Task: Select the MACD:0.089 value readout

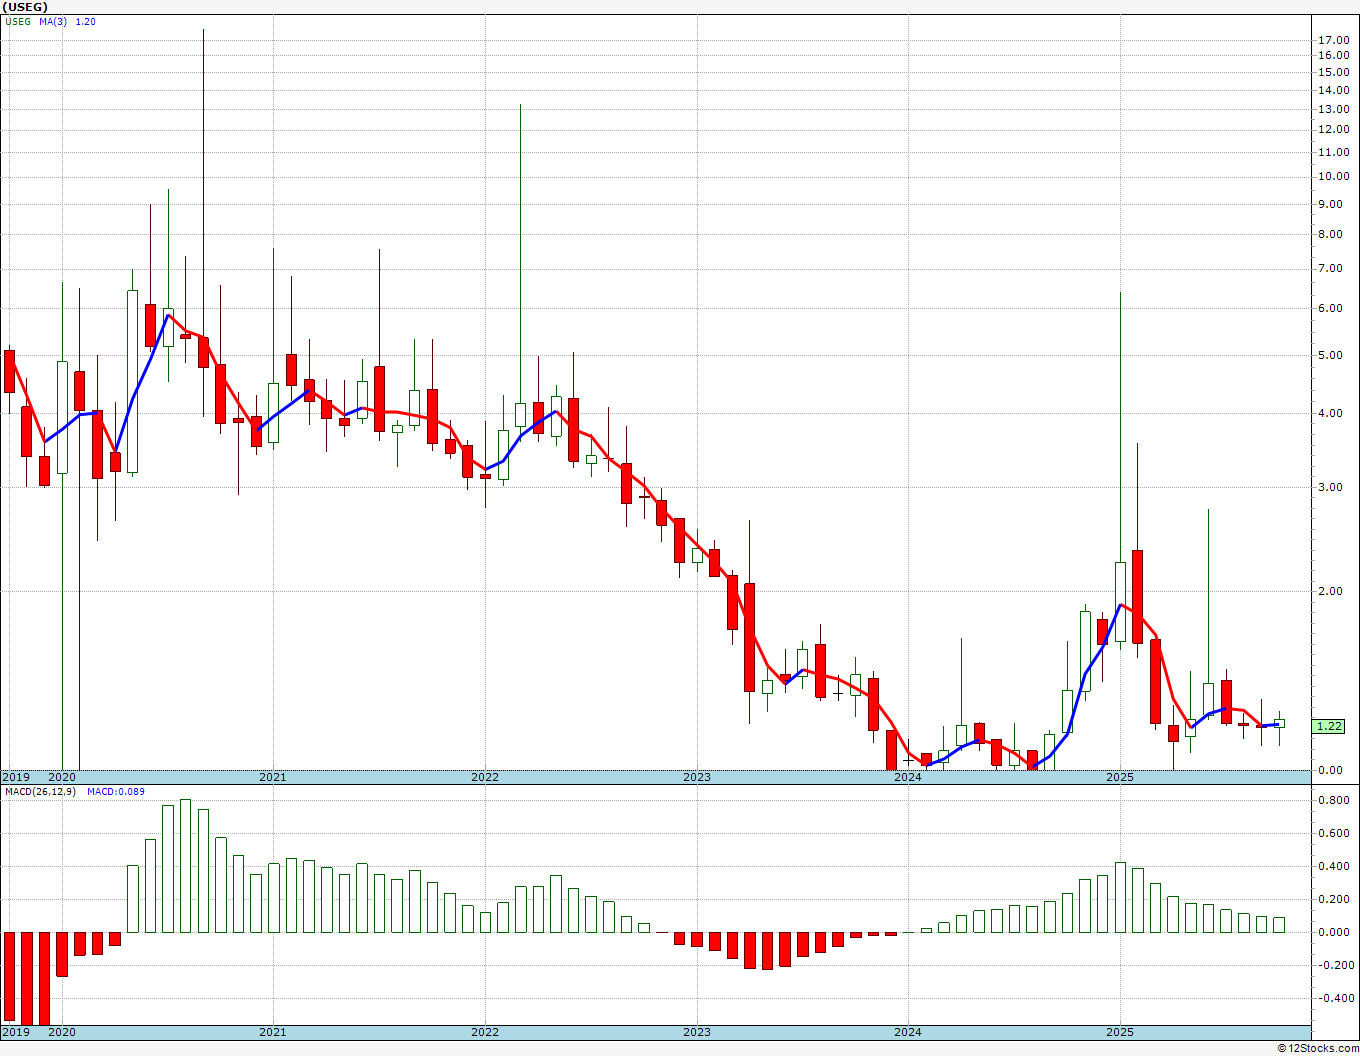Action: [x=115, y=792]
